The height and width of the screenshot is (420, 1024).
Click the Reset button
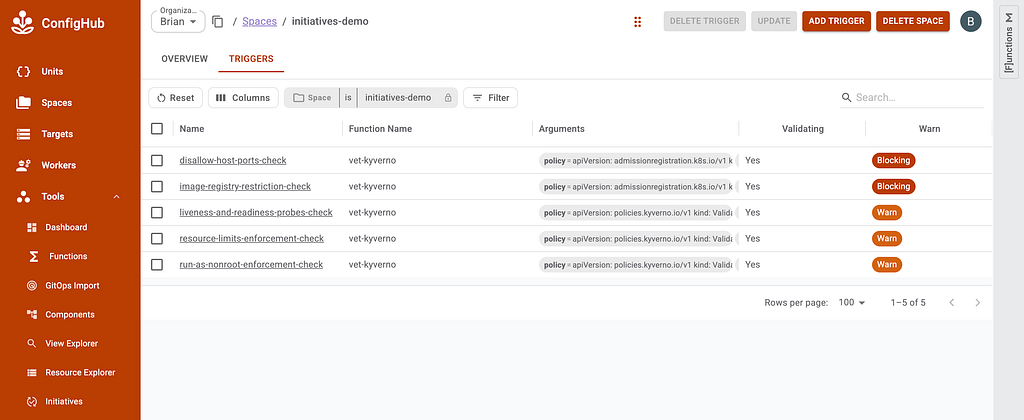coord(176,97)
